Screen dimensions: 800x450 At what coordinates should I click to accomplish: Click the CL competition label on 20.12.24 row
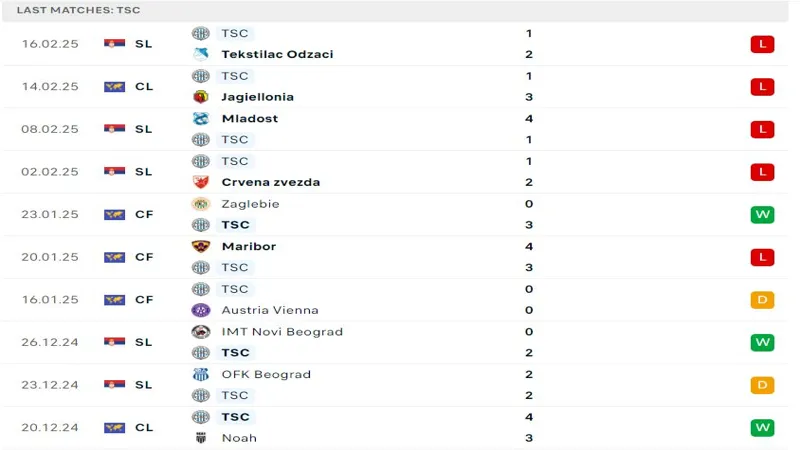(x=144, y=428)
